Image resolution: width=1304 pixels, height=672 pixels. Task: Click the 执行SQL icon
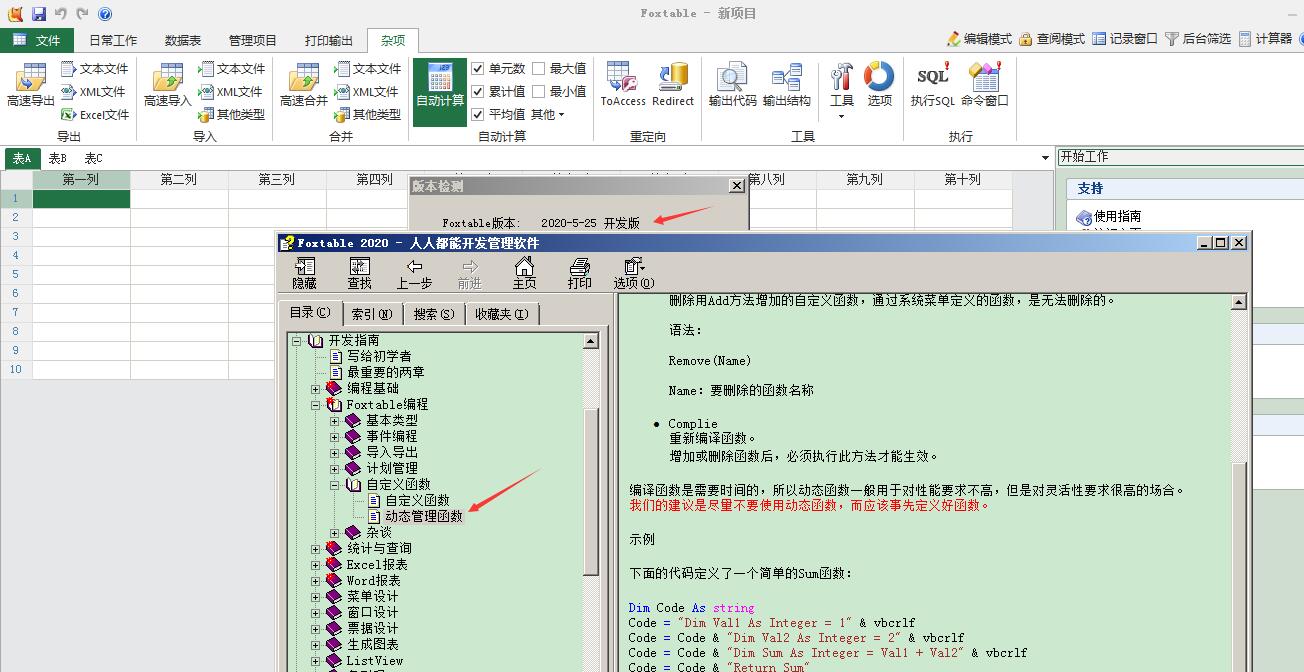click(932, 86)
